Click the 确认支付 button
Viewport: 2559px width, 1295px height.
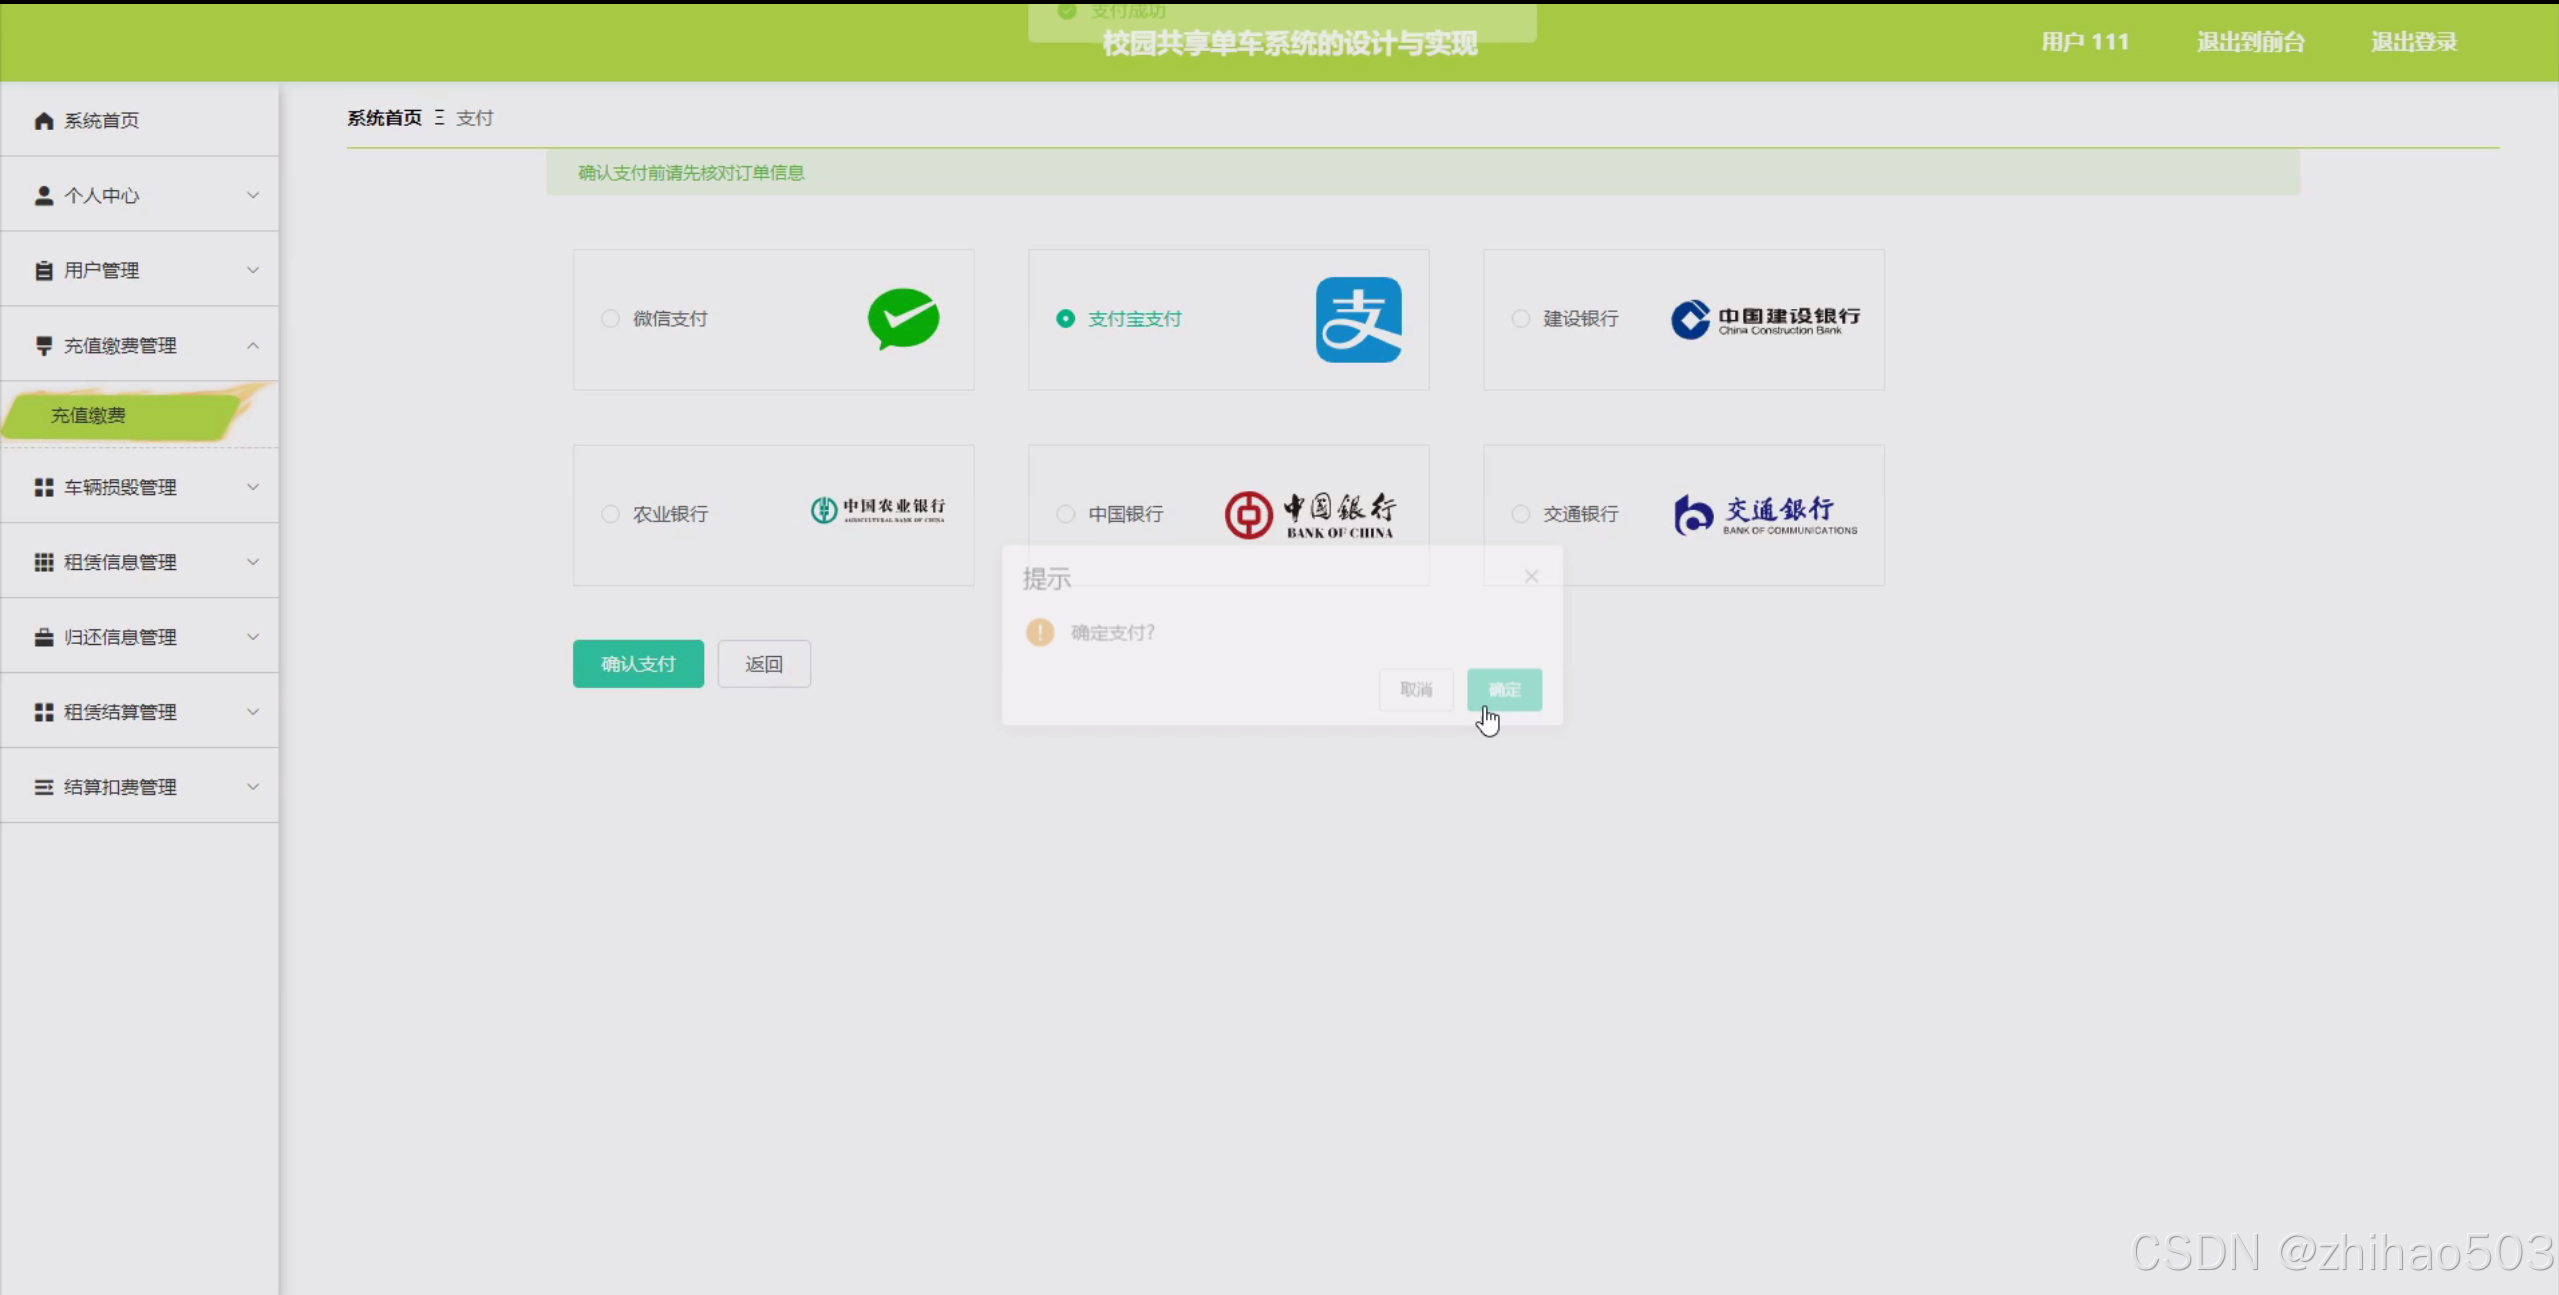point(638,664)
